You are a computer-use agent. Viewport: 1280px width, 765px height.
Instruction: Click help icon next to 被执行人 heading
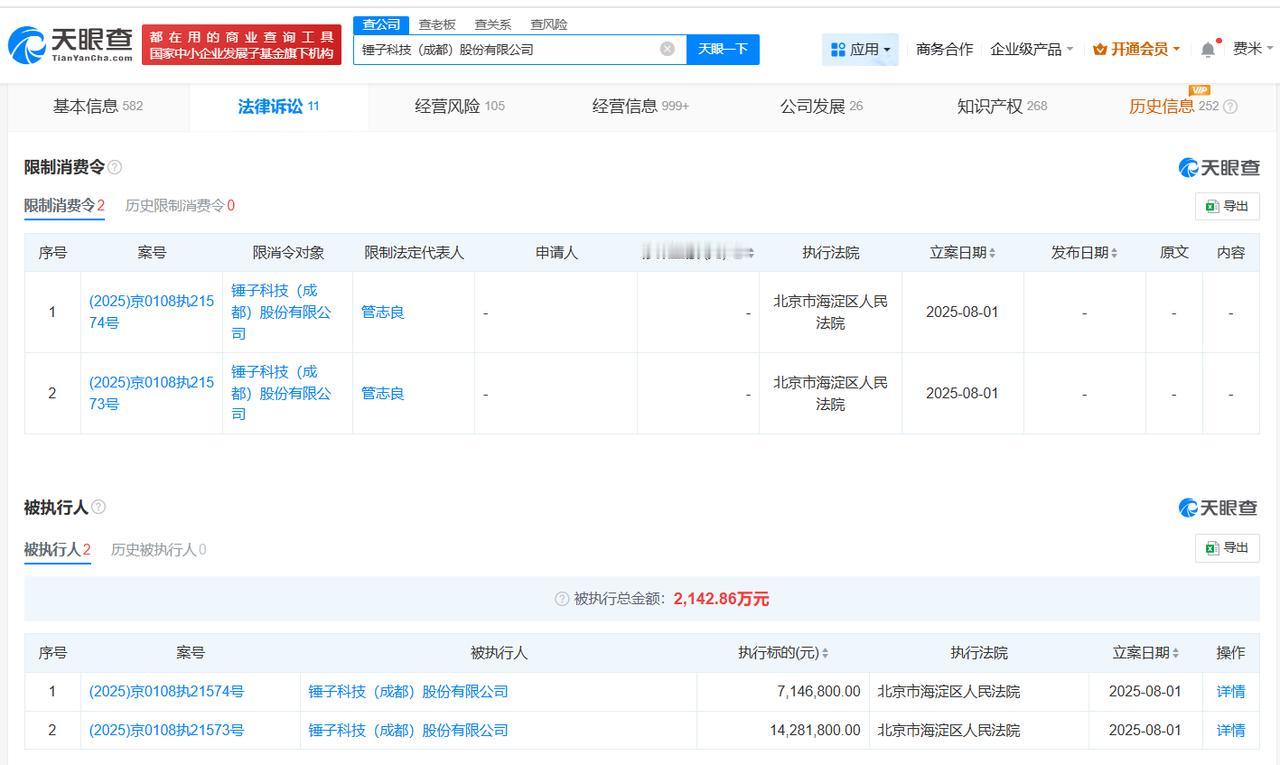(x=99, y=507)
